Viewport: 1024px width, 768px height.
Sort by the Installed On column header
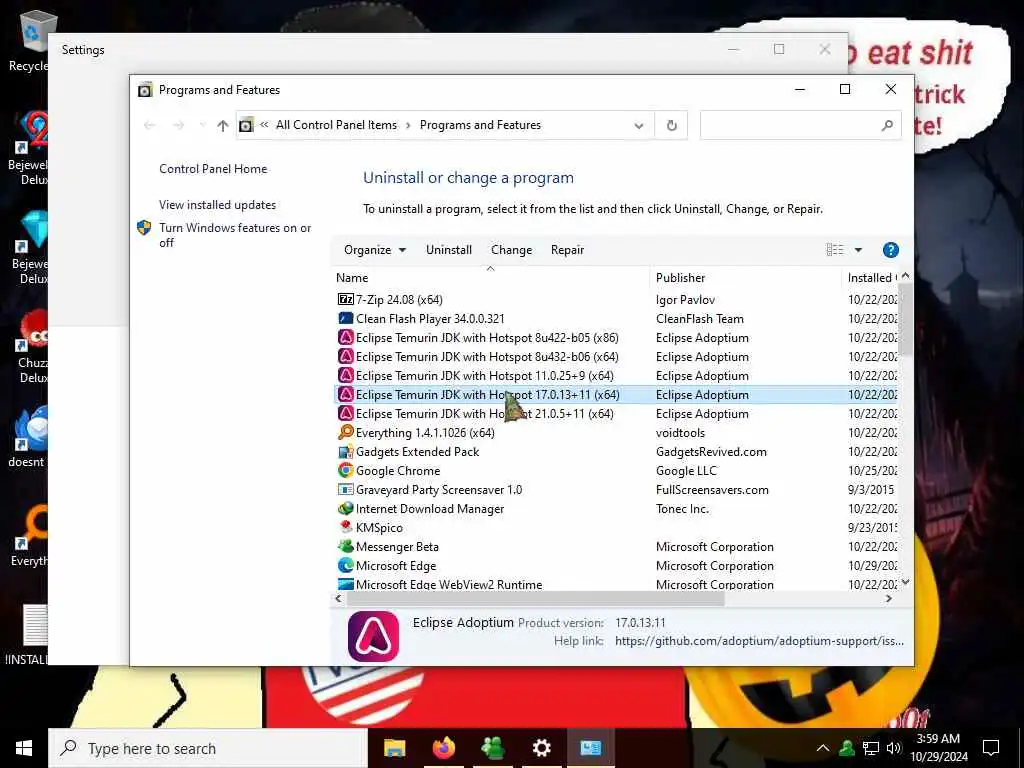(871, 278)
